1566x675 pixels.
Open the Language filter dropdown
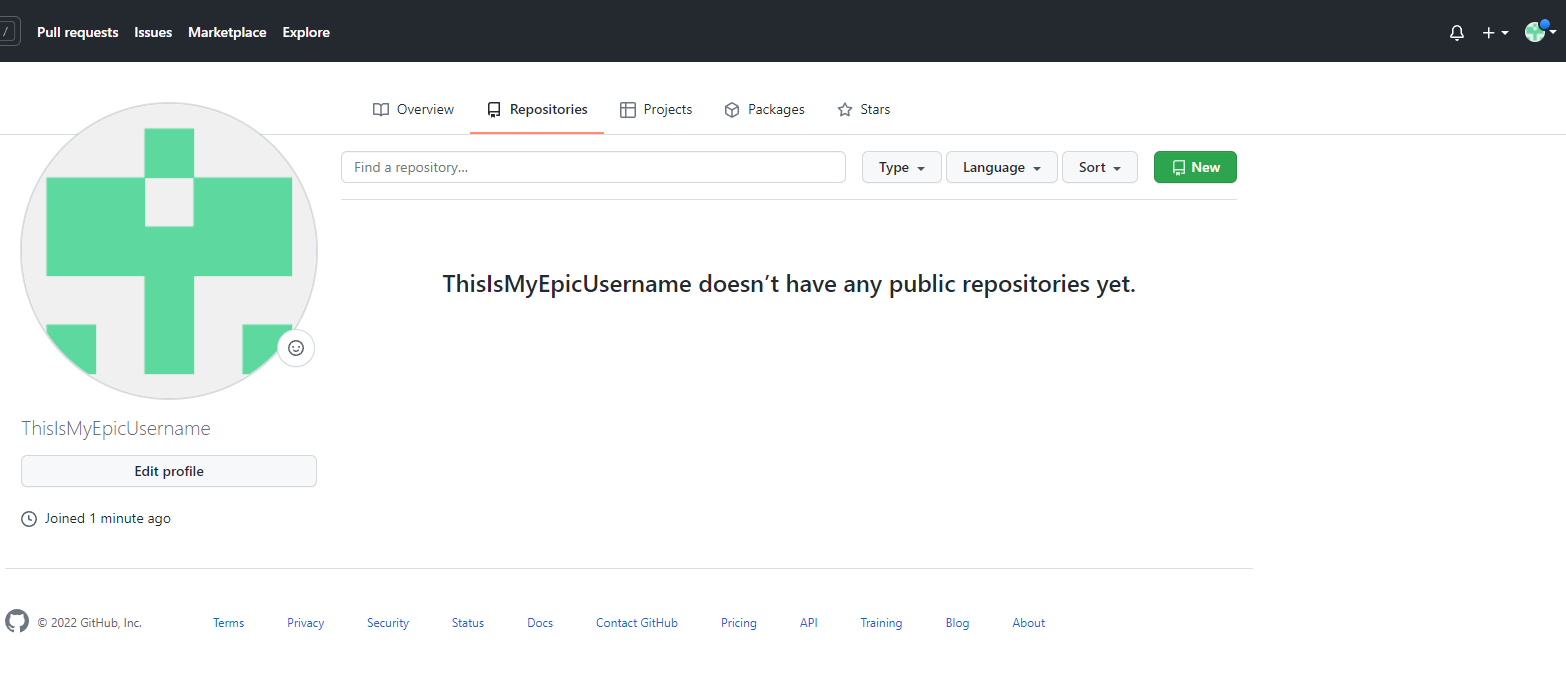point(1001,167)
